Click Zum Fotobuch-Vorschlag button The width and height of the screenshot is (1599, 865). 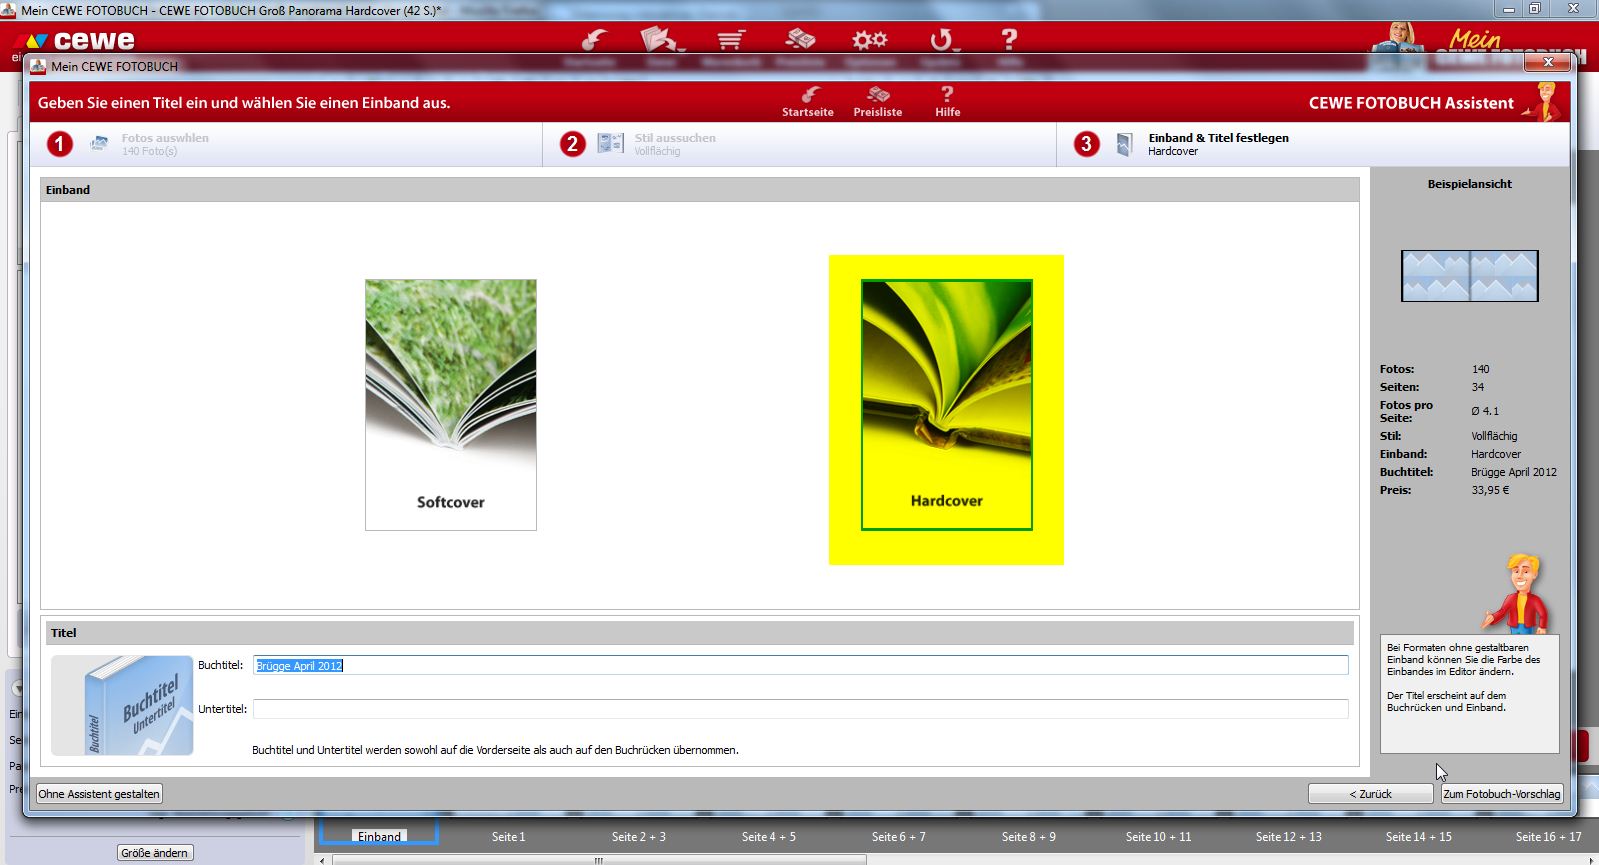[1501, 794]
